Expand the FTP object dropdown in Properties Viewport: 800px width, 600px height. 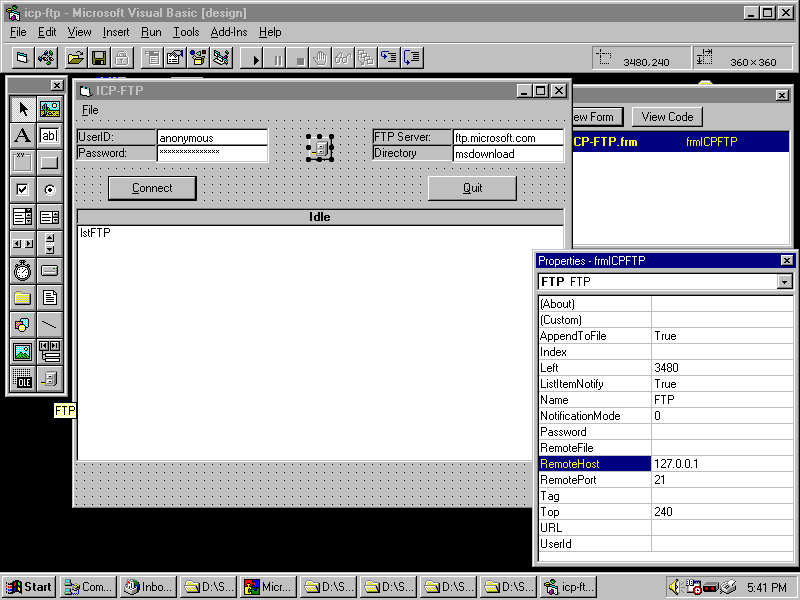[x=783, y=282]
